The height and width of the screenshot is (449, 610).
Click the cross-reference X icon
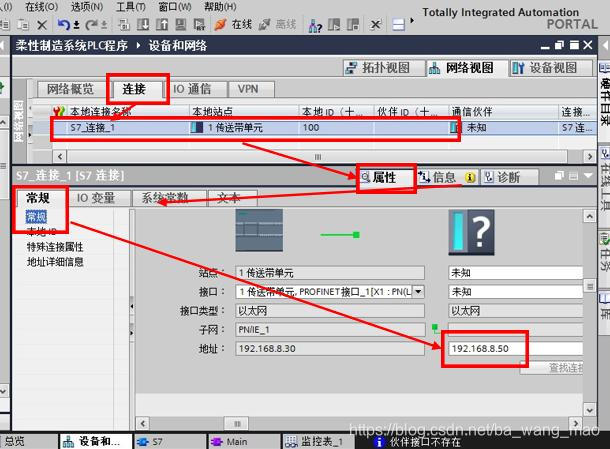click(x=375, y=25)
